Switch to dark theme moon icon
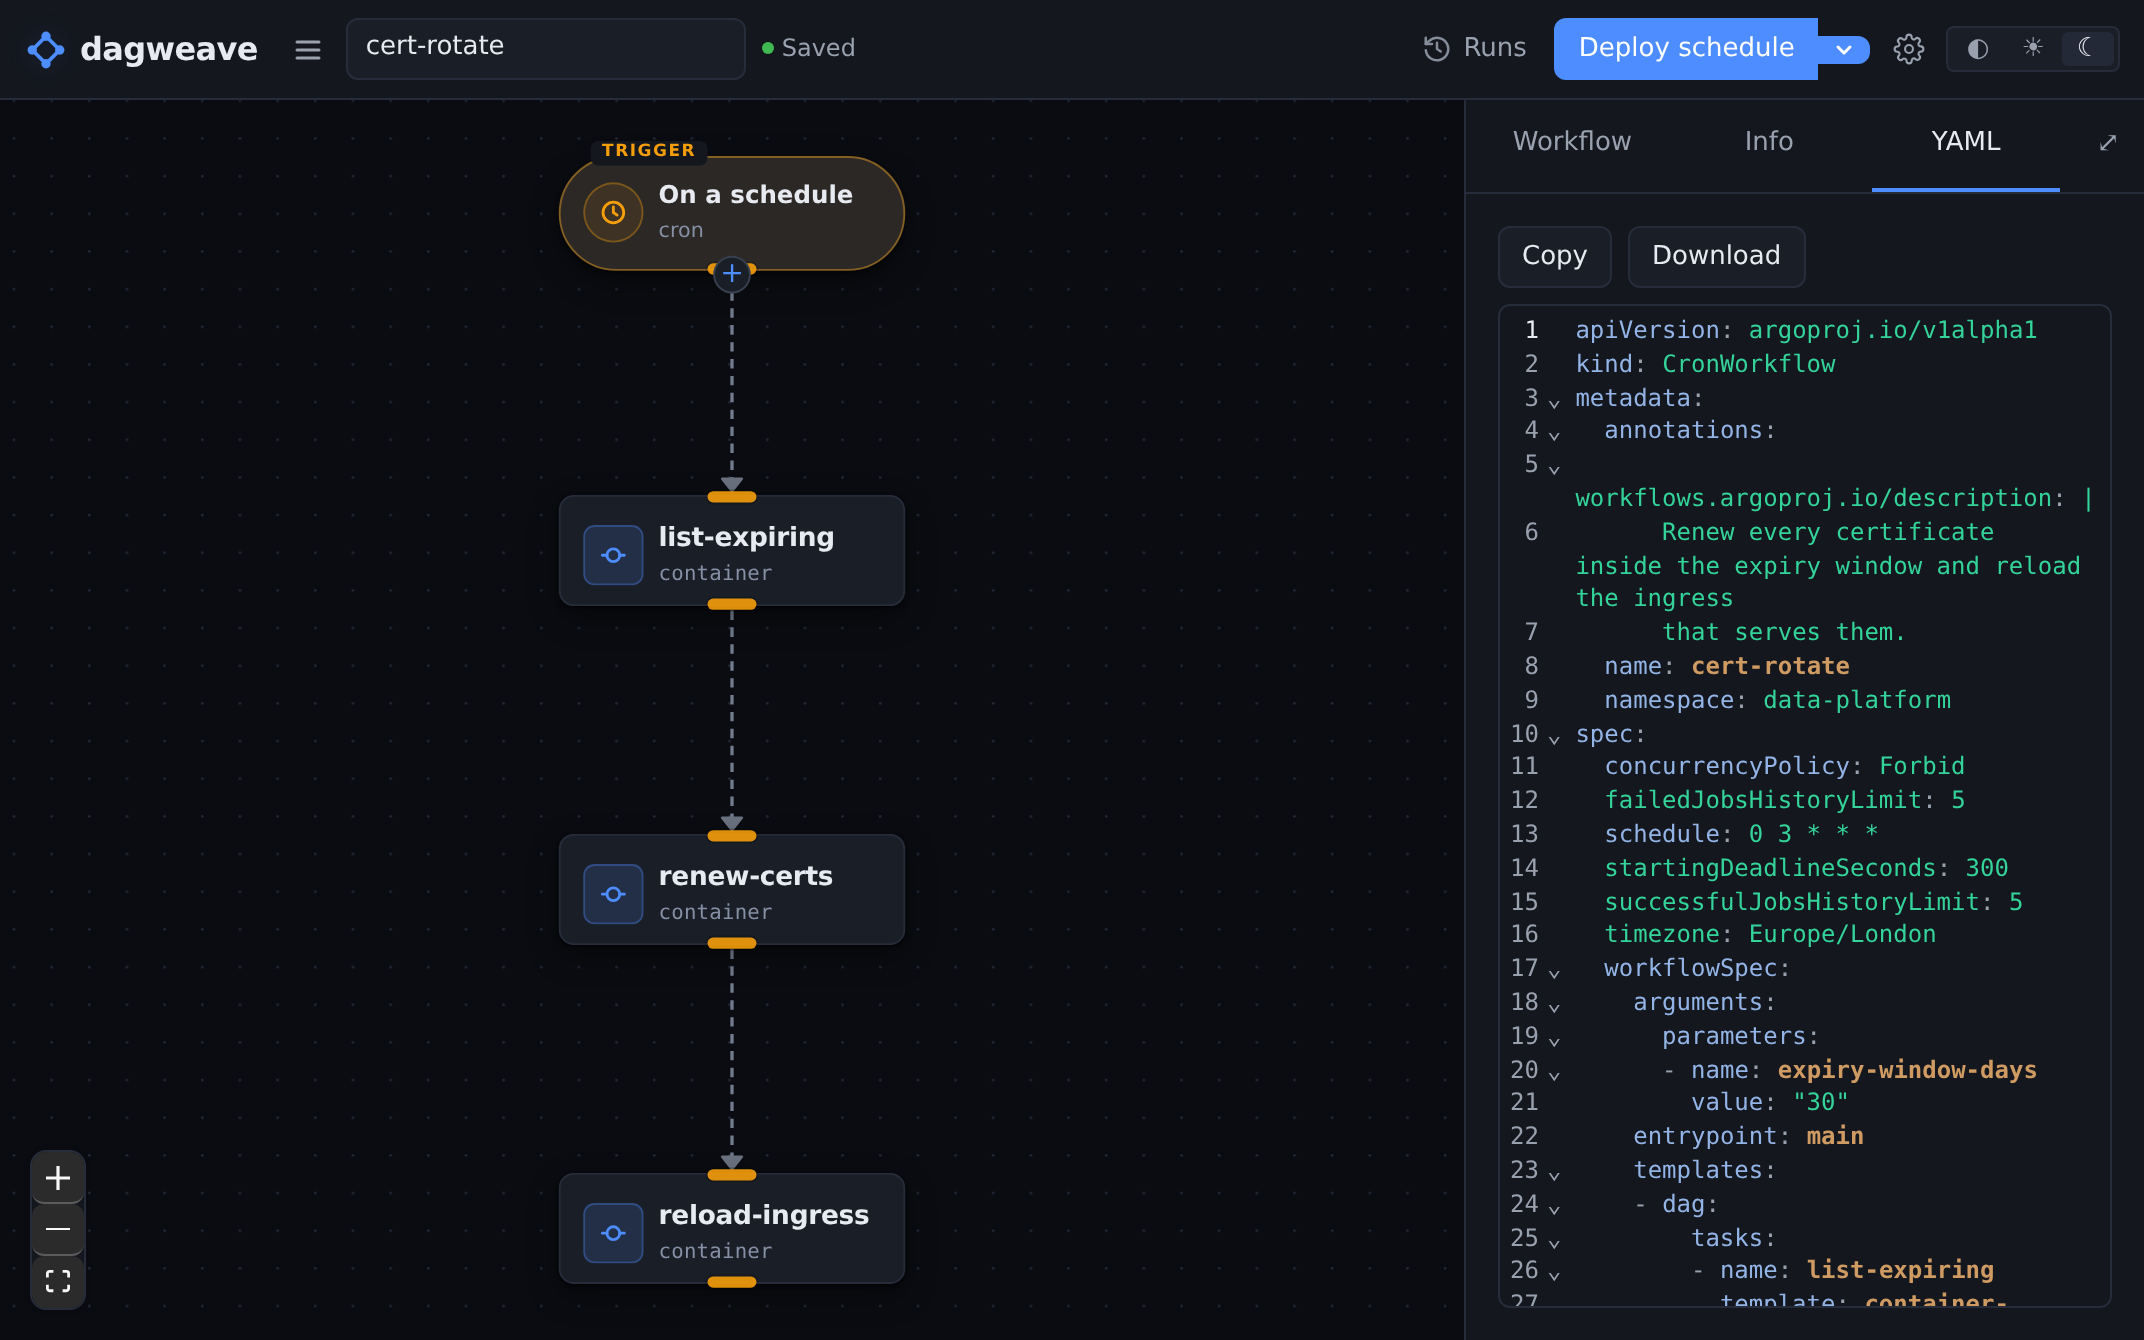 click(x=2087, y=48)
